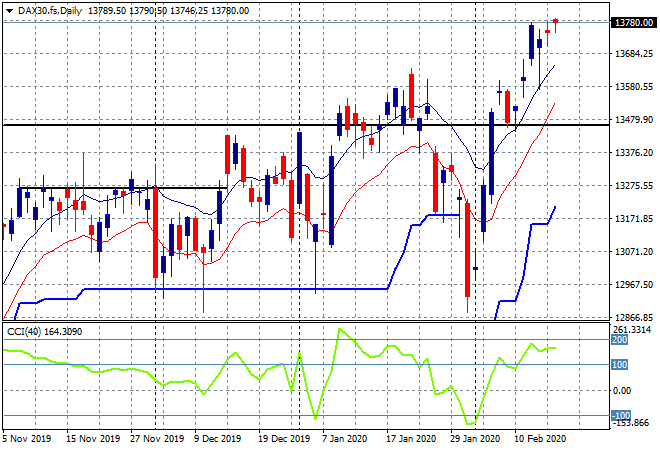Click the 7 Jan 2020 date label

(x=344, y=439)
